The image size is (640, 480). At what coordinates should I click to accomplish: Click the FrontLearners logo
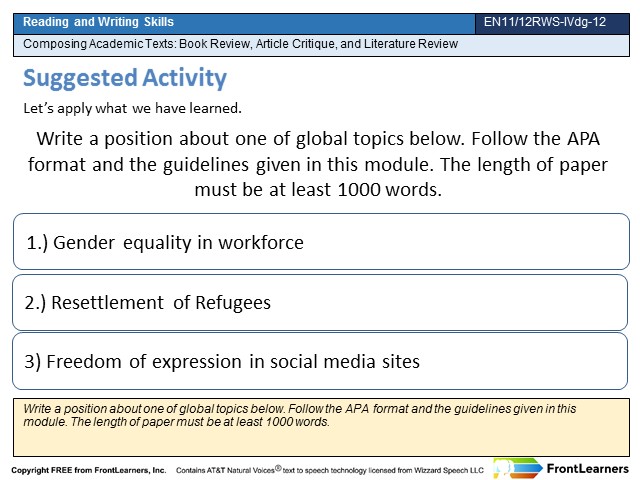tap(561, 469)
